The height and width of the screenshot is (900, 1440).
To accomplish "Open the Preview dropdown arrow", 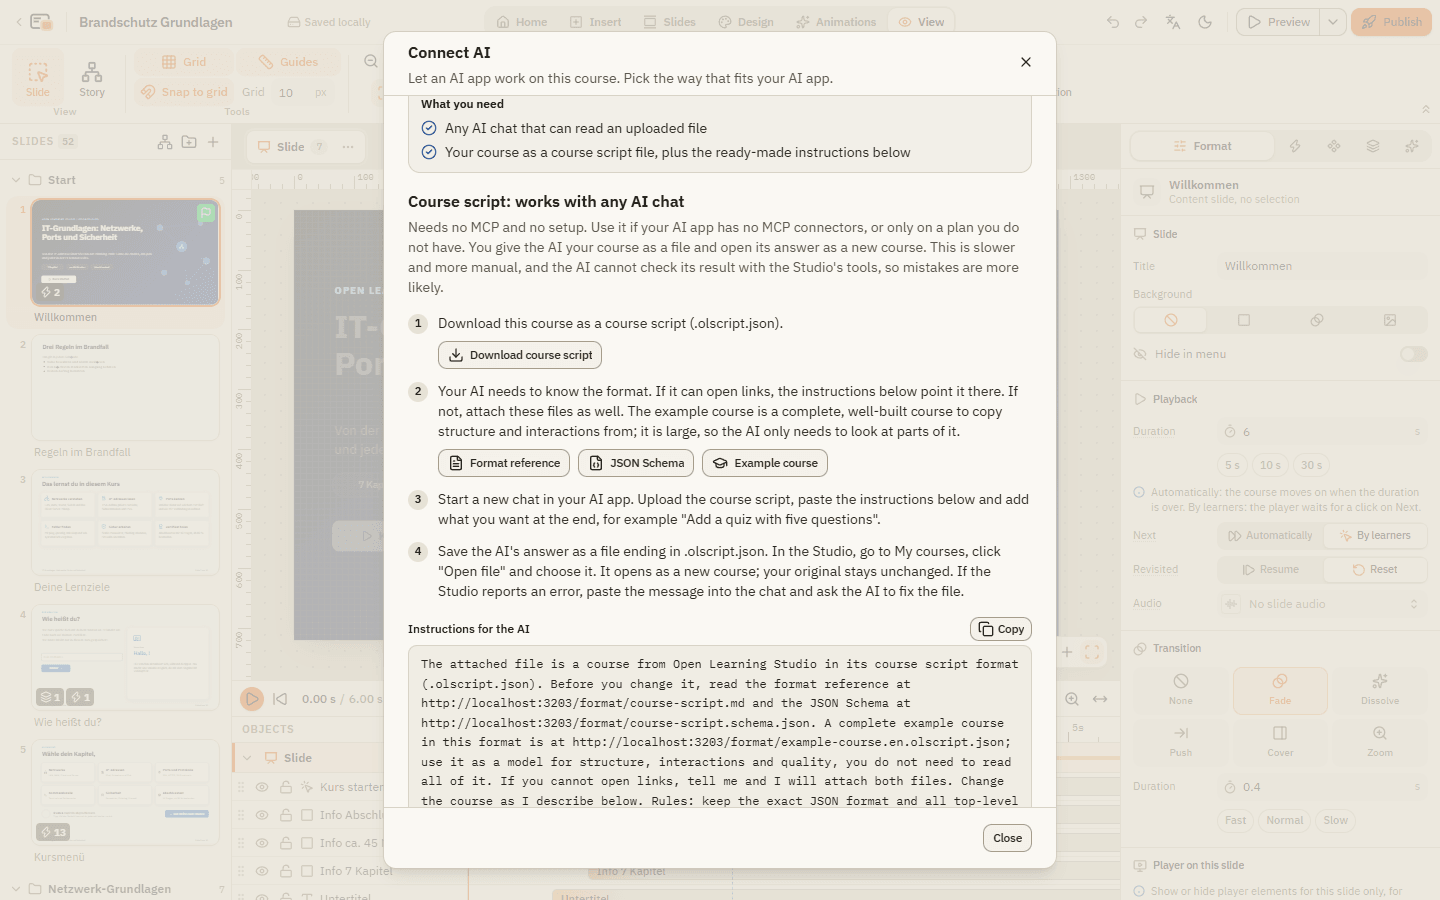I will tap(1333, 22).
